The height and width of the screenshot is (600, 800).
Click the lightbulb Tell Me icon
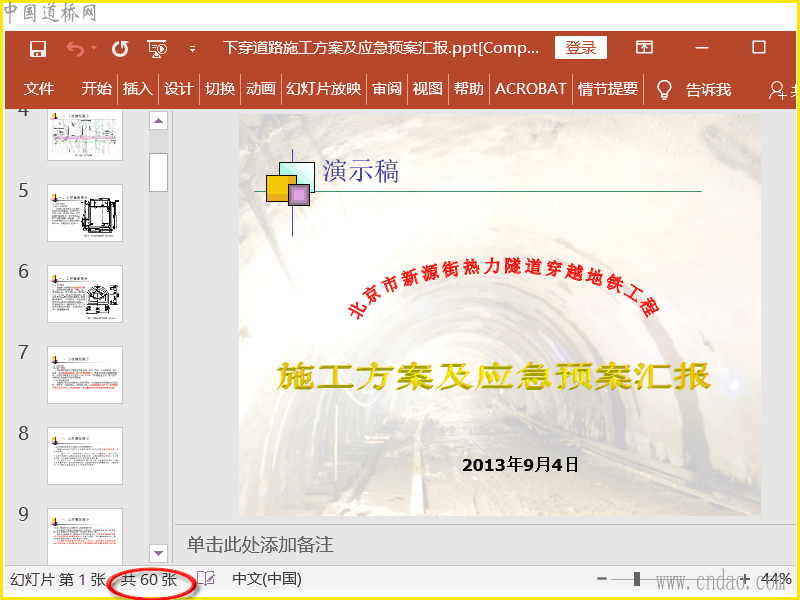click(x=664, y=90)
